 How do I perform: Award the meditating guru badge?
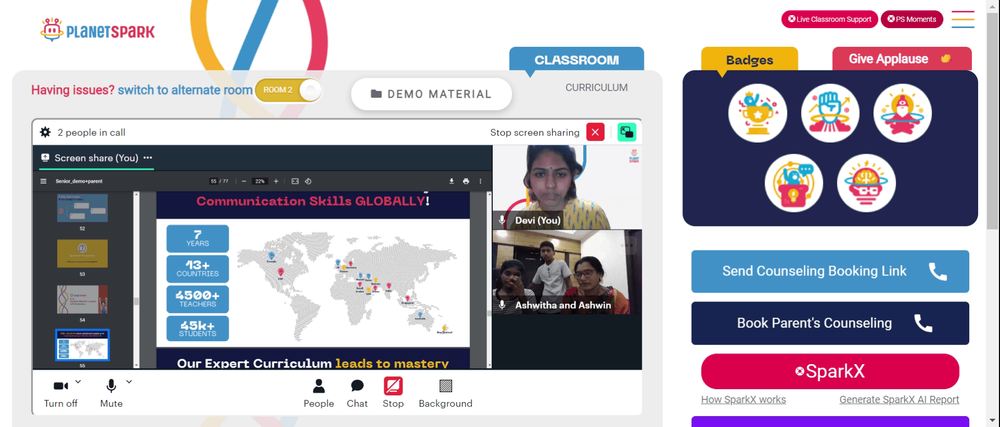pos(902,113)
